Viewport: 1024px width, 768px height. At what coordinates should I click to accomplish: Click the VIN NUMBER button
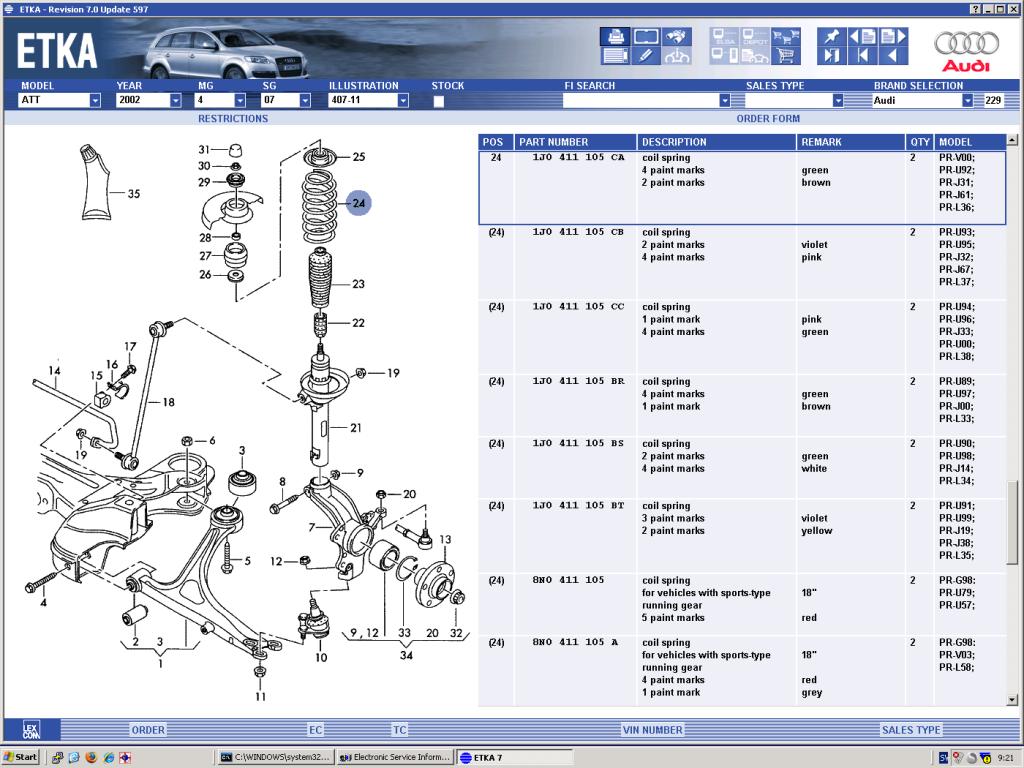click(x=652, y=730)
